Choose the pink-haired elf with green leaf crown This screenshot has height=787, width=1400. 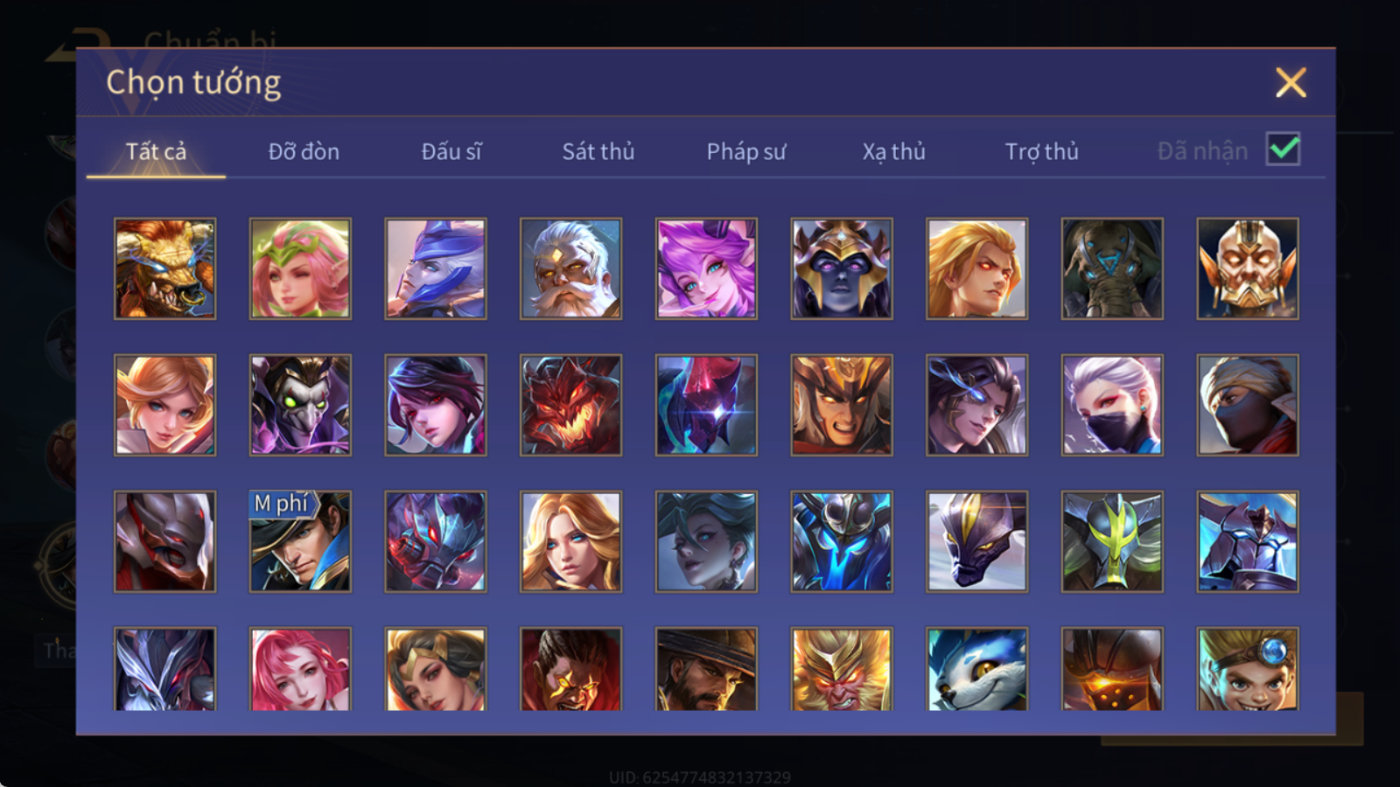[x=300, y=269]
